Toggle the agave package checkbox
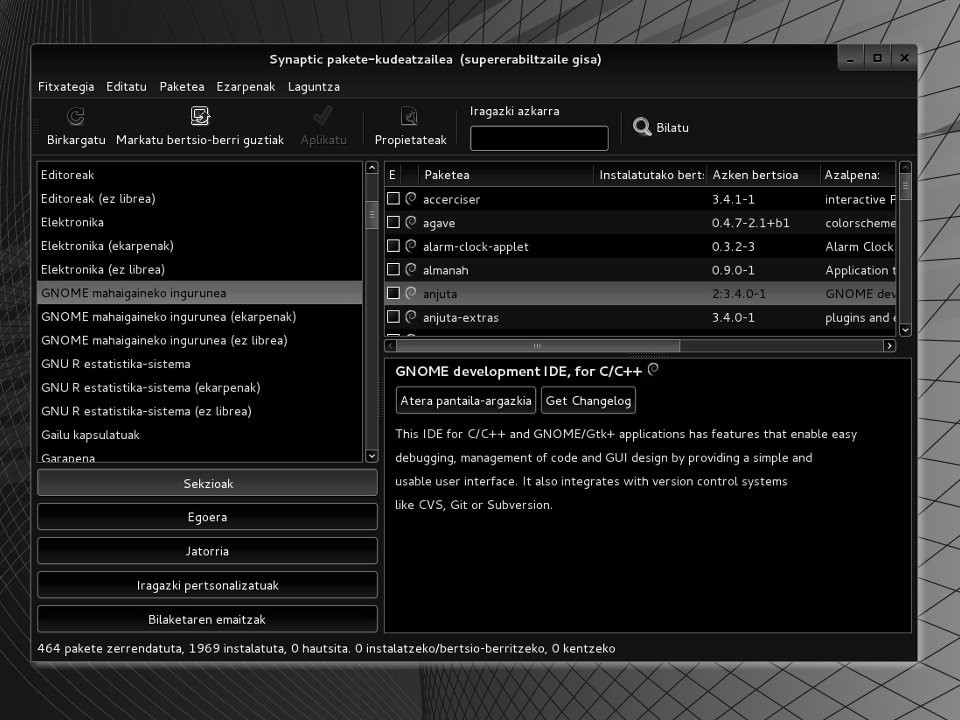Image resolution: width=960 pixels, height=720 pixels. [x=394, y=222]
